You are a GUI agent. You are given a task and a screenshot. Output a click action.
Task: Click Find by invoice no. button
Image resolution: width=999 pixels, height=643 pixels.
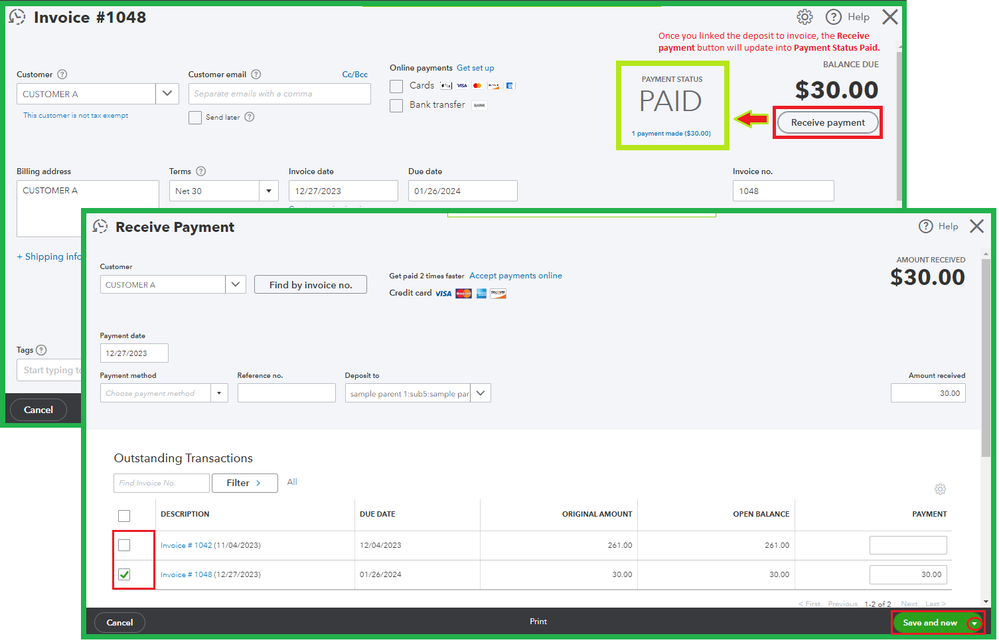click(x=310, y=285)
